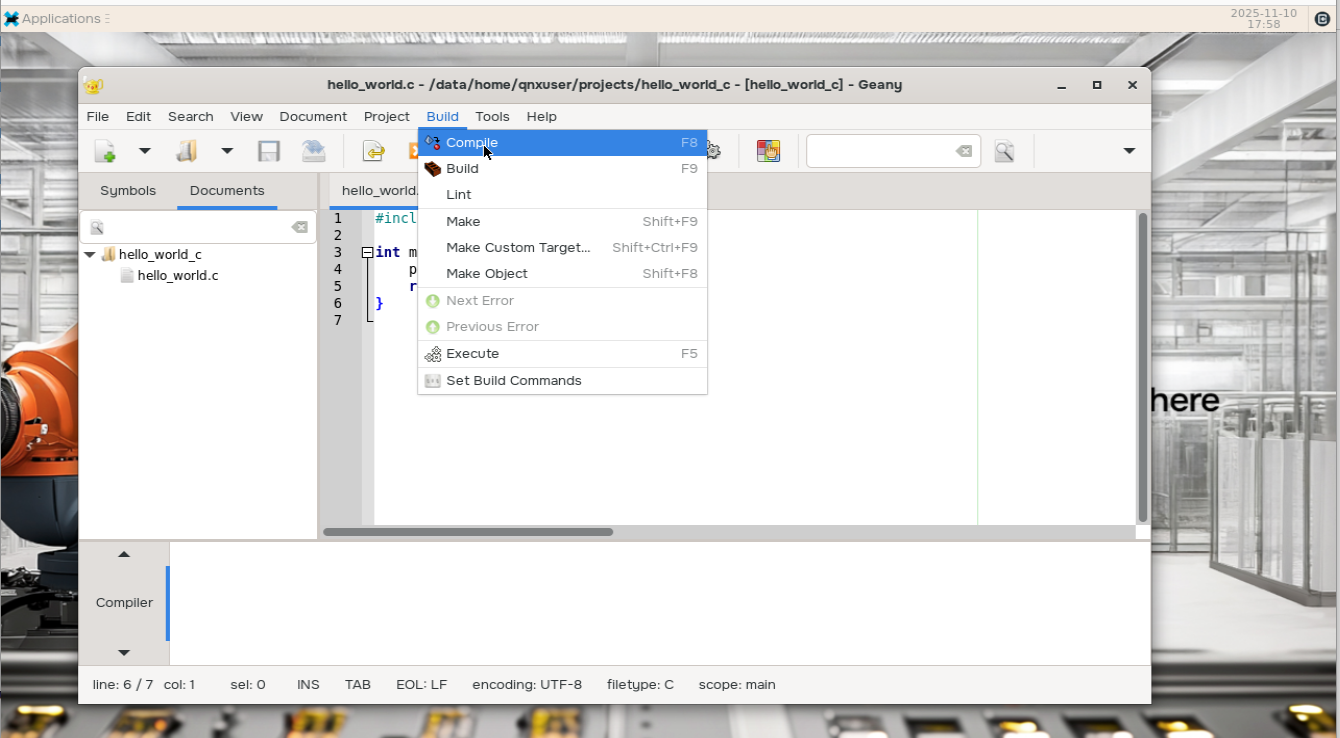Screen dimensions: 1340x738
Task: Switch to the Symbols sidebar tab
Action: click(128, 191)
